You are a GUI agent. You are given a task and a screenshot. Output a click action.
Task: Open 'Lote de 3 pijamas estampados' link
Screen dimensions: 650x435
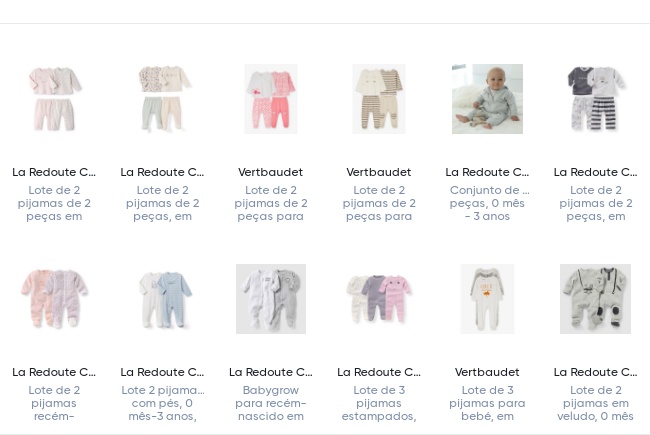pyautogui.click(x=379, y=403)
